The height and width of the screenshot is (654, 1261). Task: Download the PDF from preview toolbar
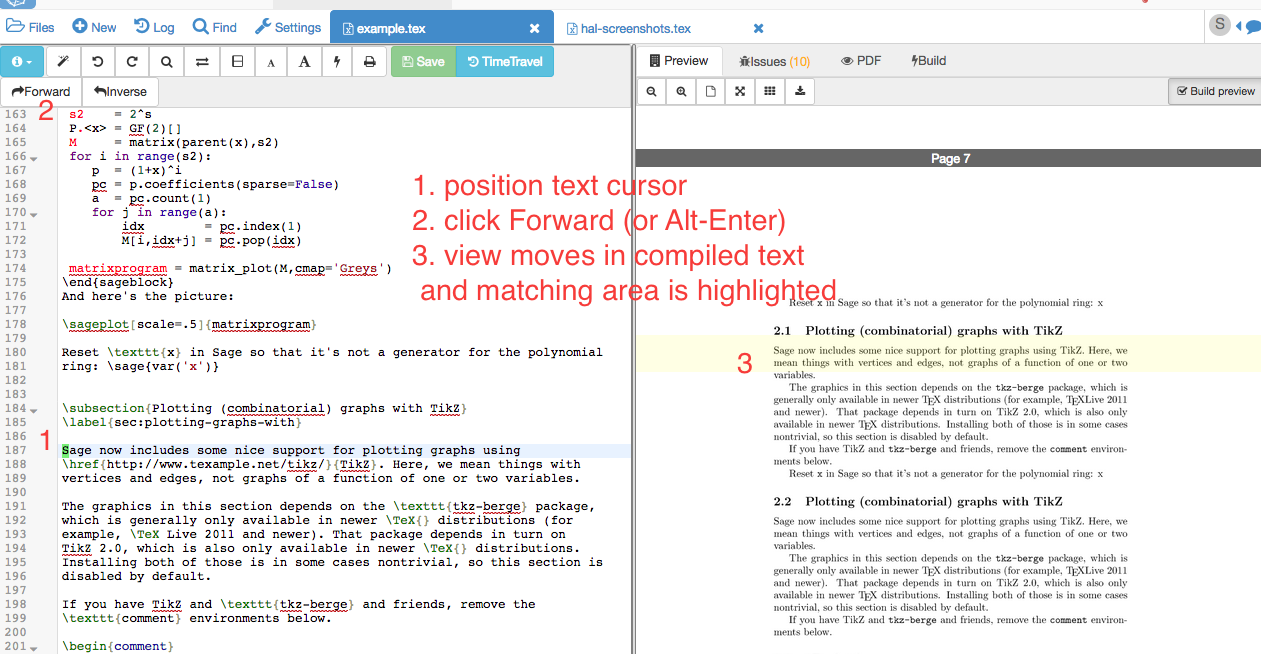[800, 91]
